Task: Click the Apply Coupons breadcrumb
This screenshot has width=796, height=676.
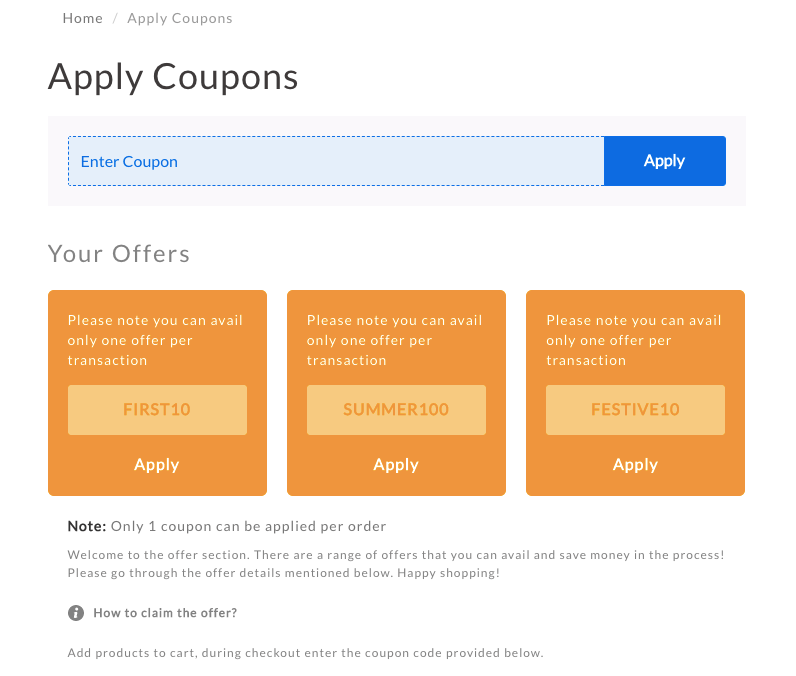Action: tap(180, 18)
